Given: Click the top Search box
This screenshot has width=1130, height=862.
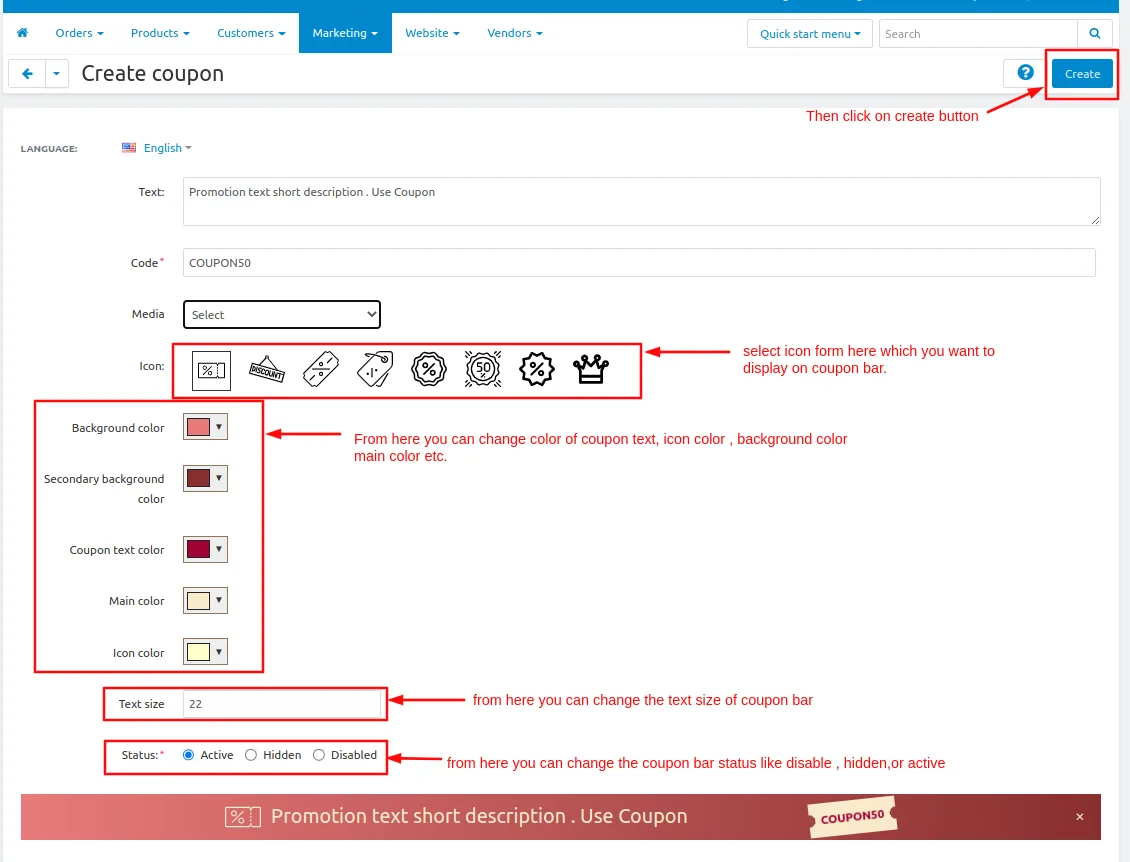Looking at the screenshot, I should tap(978, 34).
